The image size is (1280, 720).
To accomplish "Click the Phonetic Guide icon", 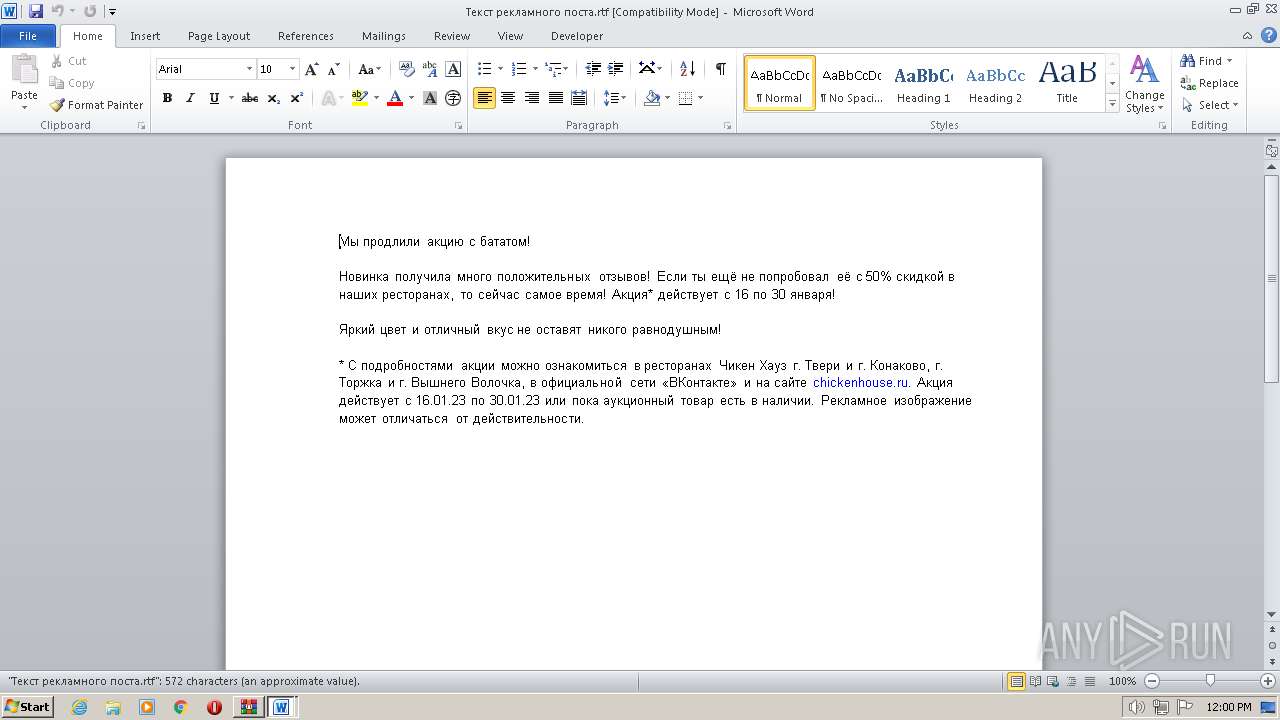I will point(430,69).
